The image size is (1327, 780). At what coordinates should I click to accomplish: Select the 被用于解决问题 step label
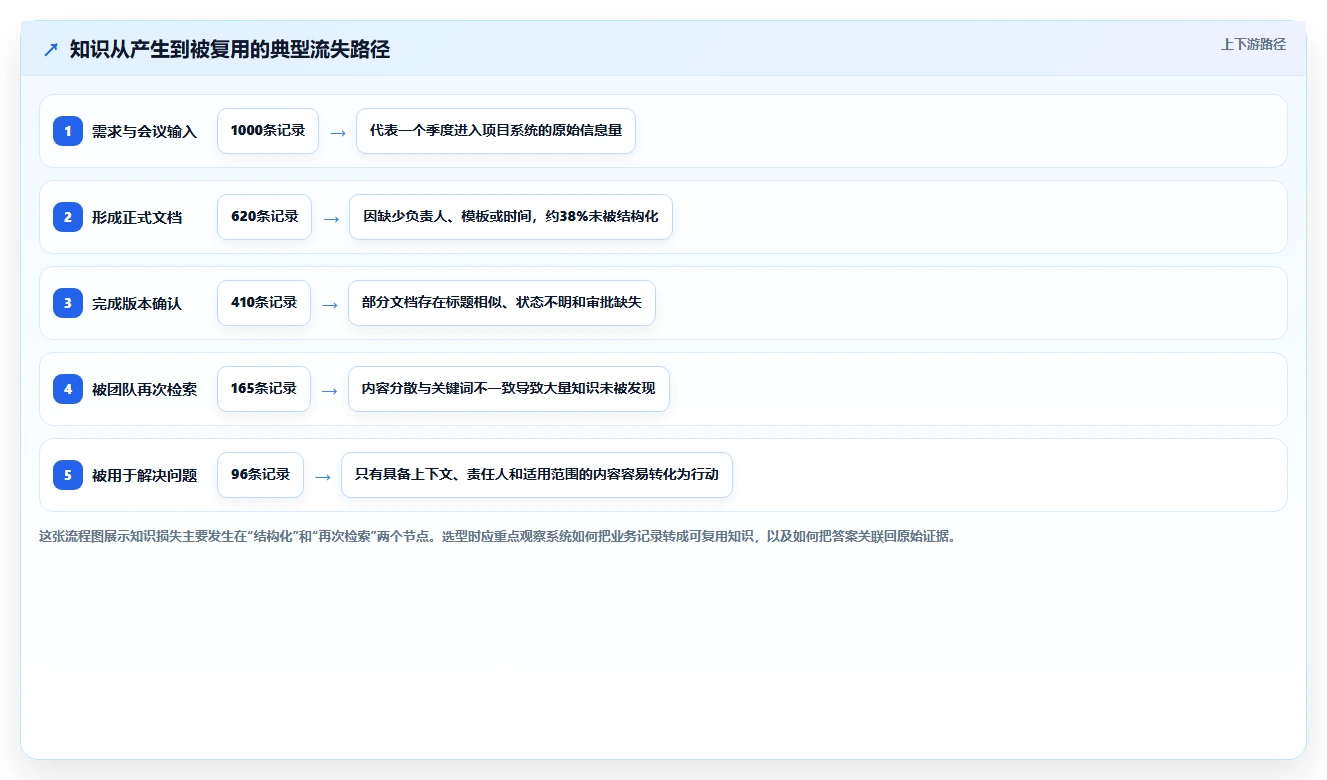pos(144,475)
